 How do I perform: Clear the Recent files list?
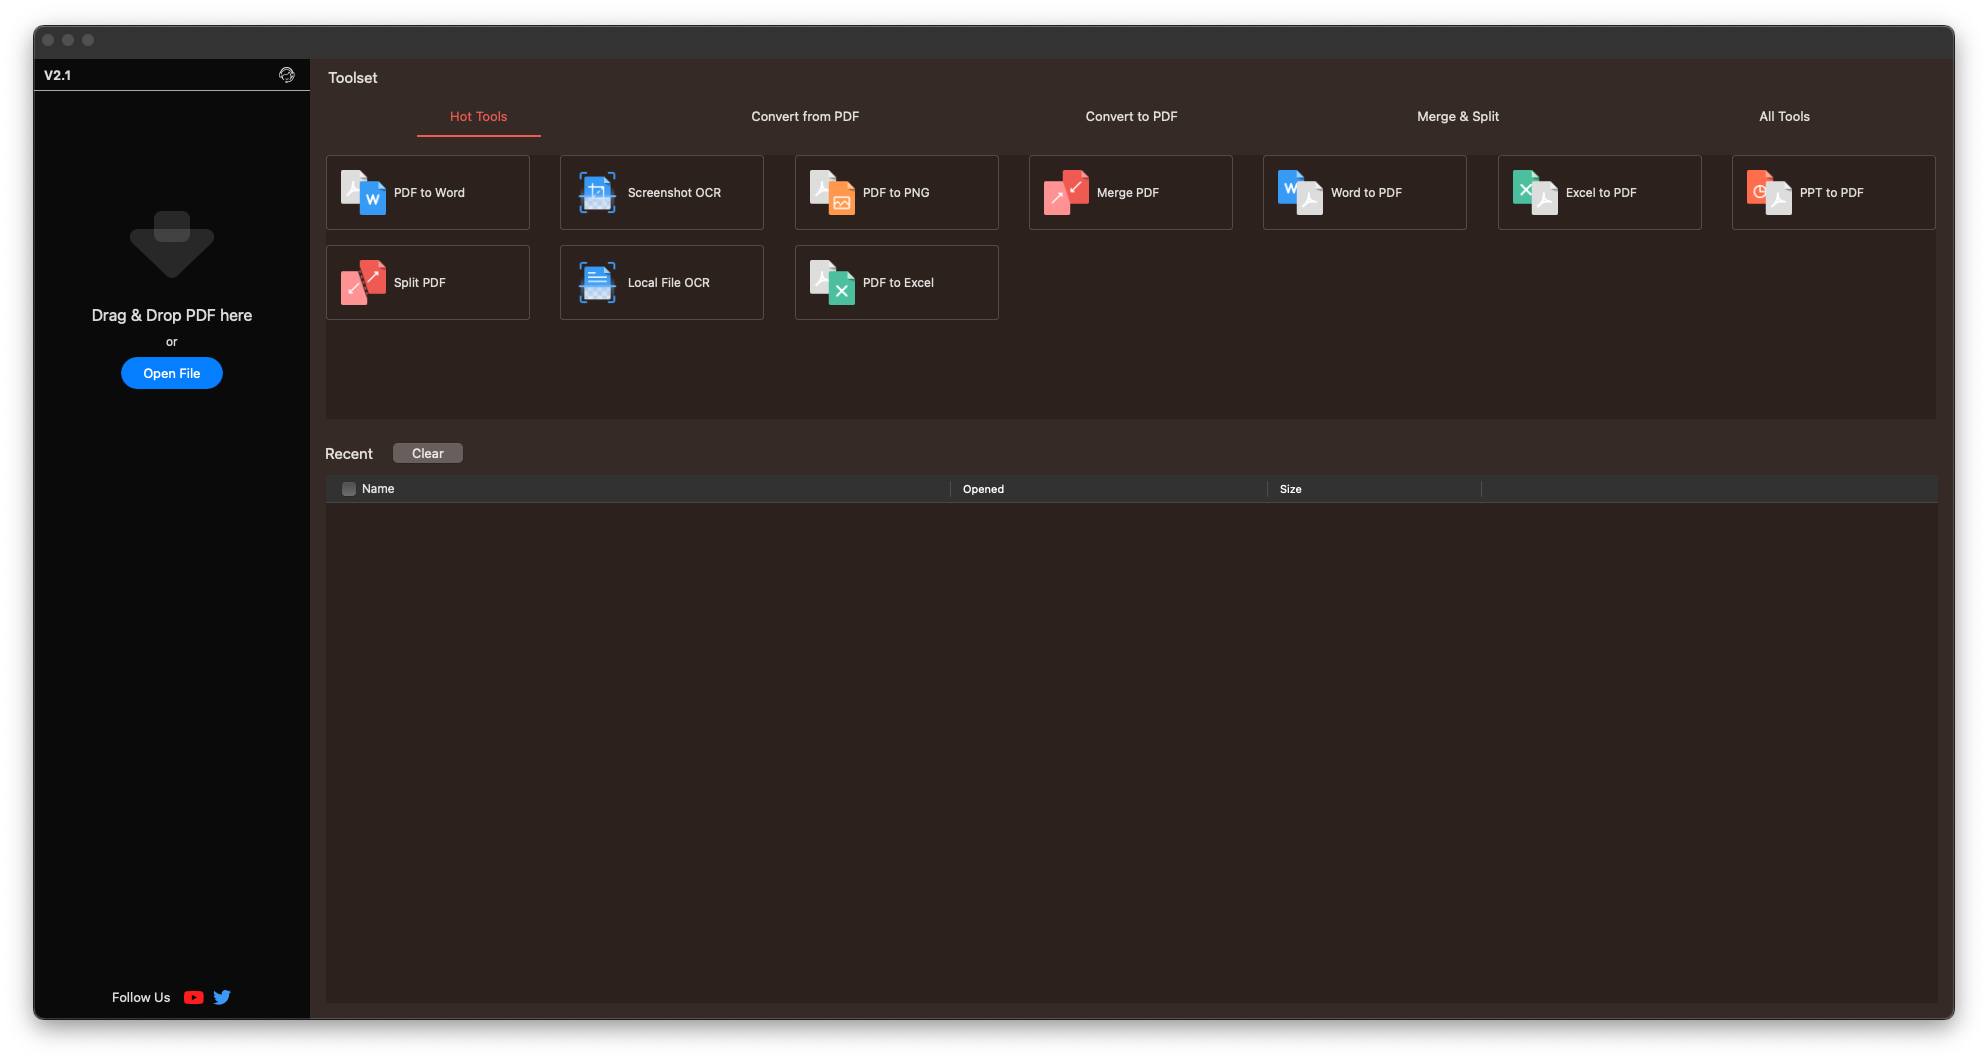point(427,453)
